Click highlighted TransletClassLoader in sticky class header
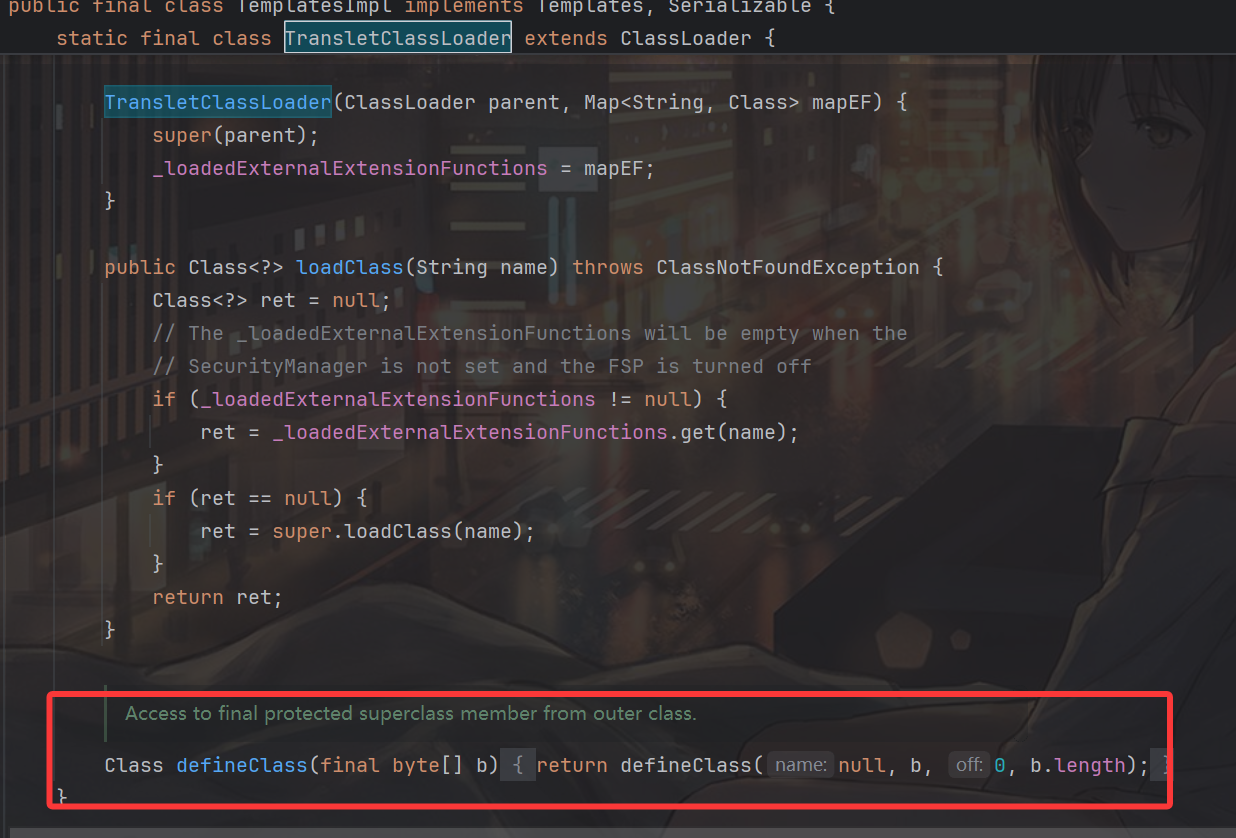1236x838 pixels. tap(398, 39)
